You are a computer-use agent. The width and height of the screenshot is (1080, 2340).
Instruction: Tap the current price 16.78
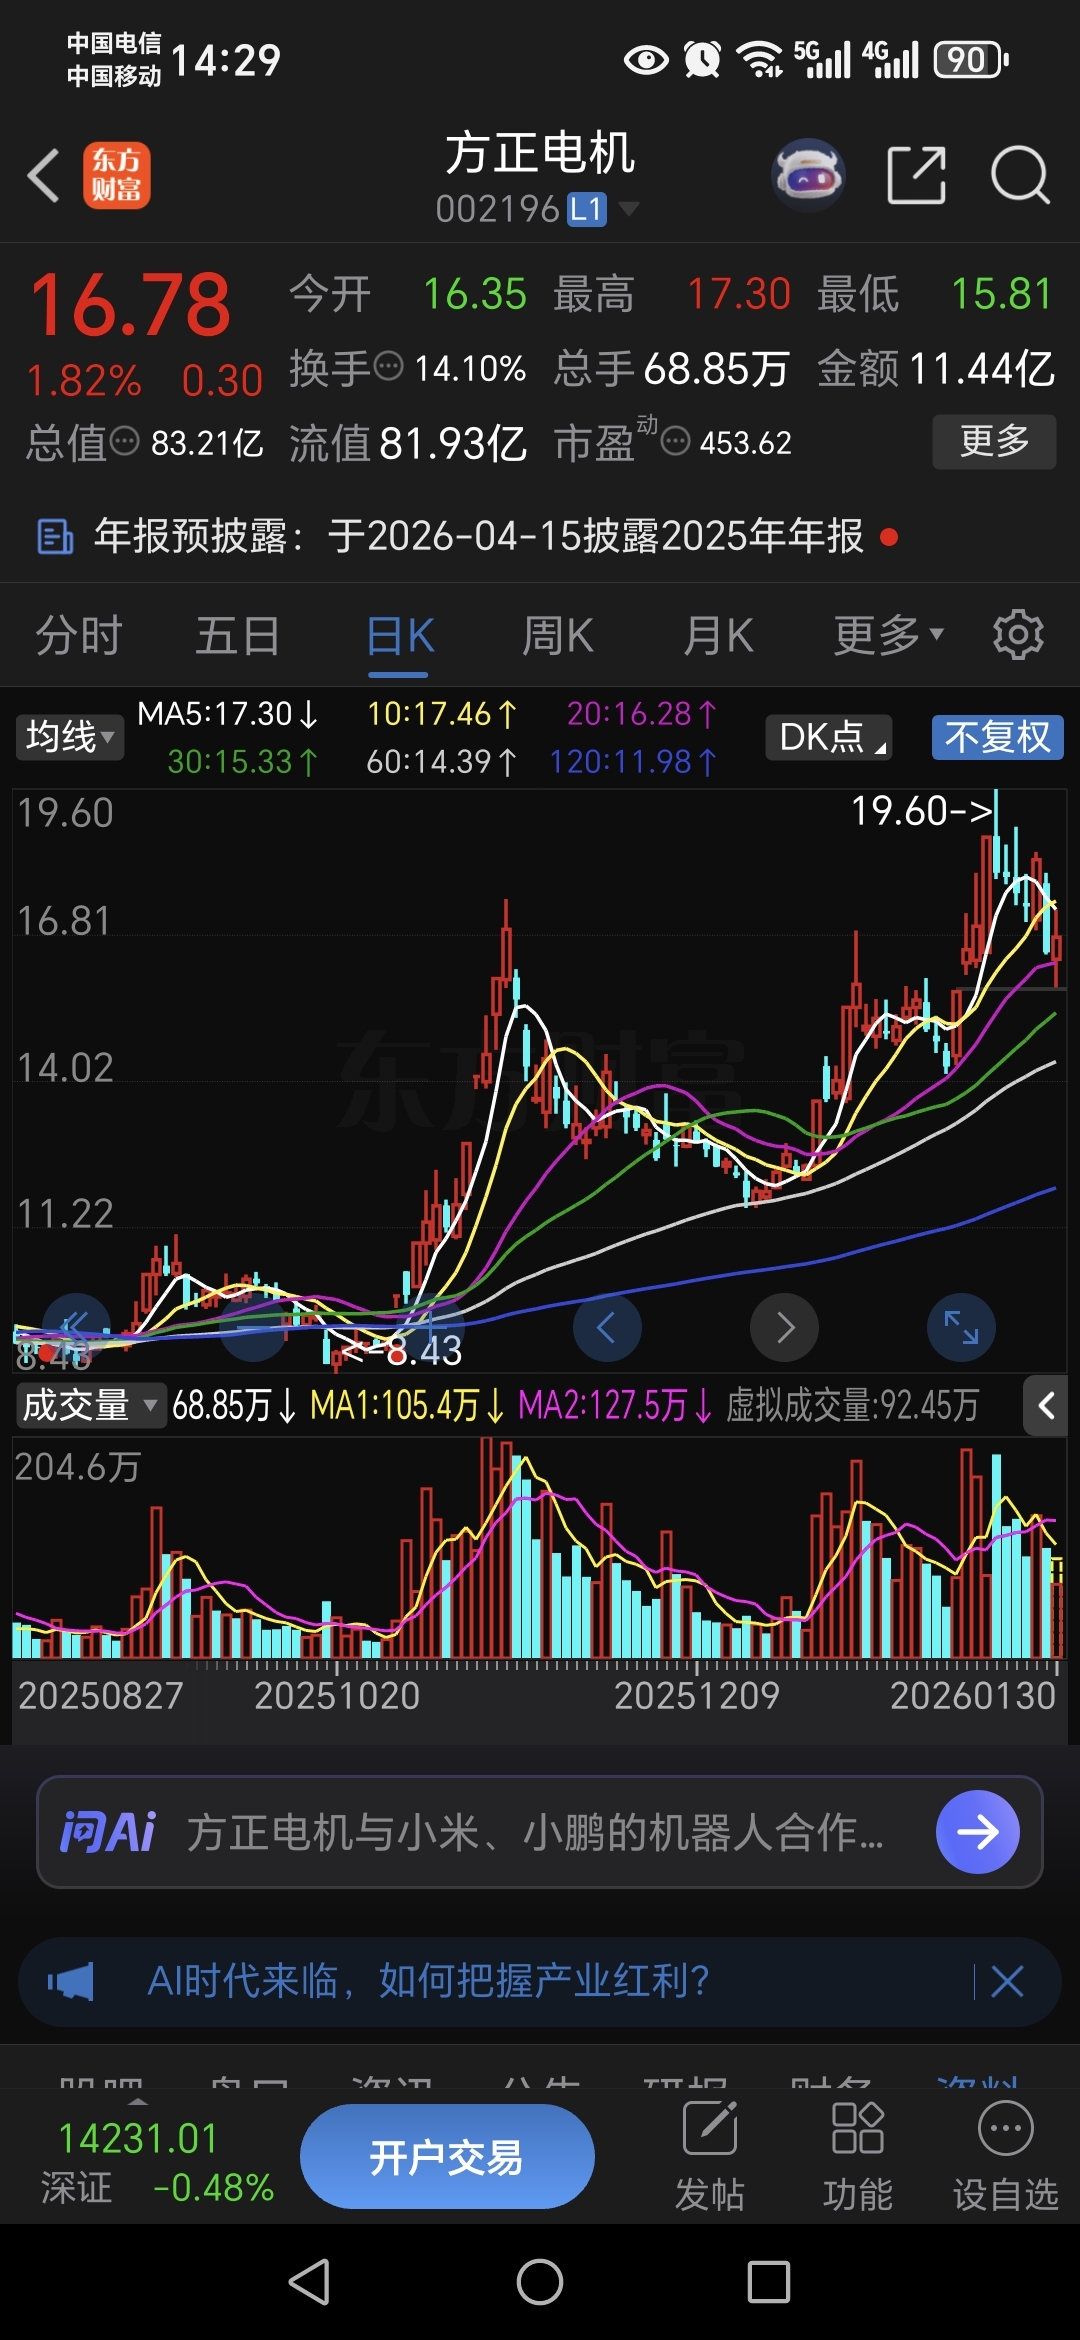point(130,305)
